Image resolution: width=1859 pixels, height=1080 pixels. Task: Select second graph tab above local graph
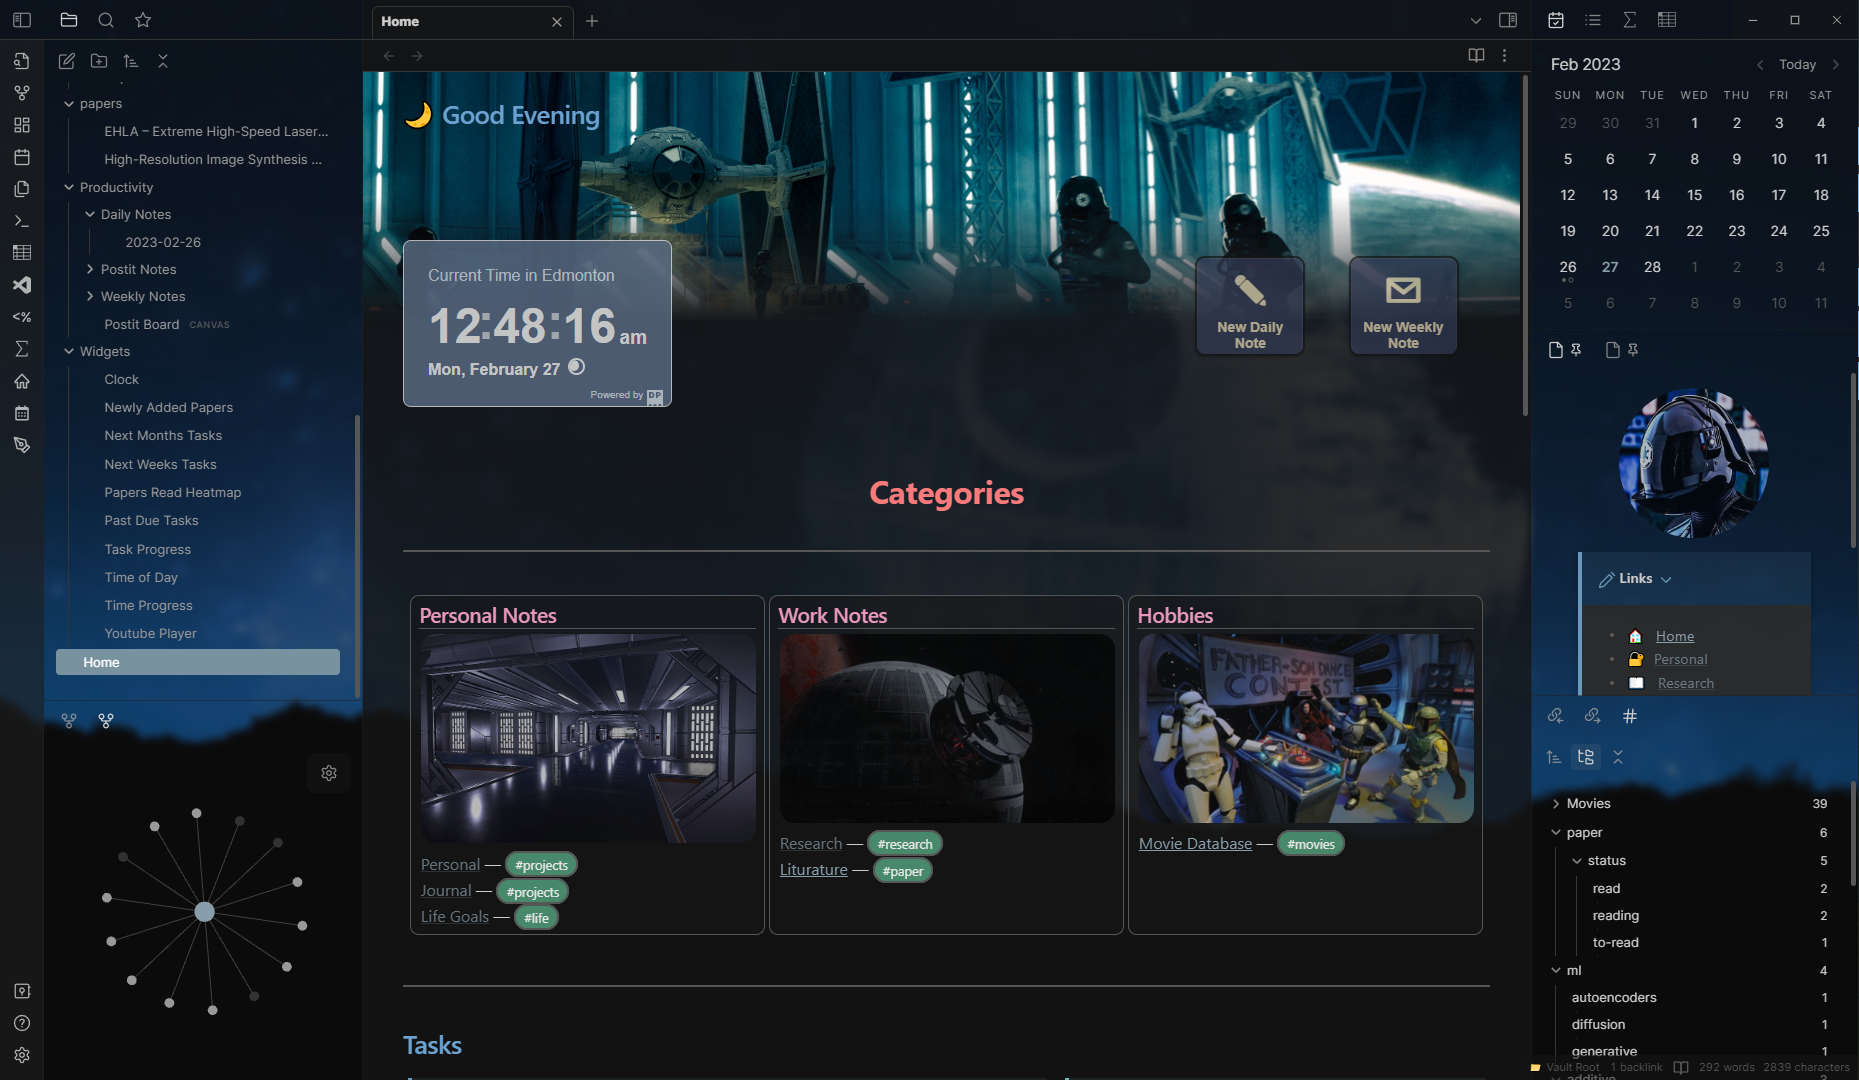click(x=106, y=720)
